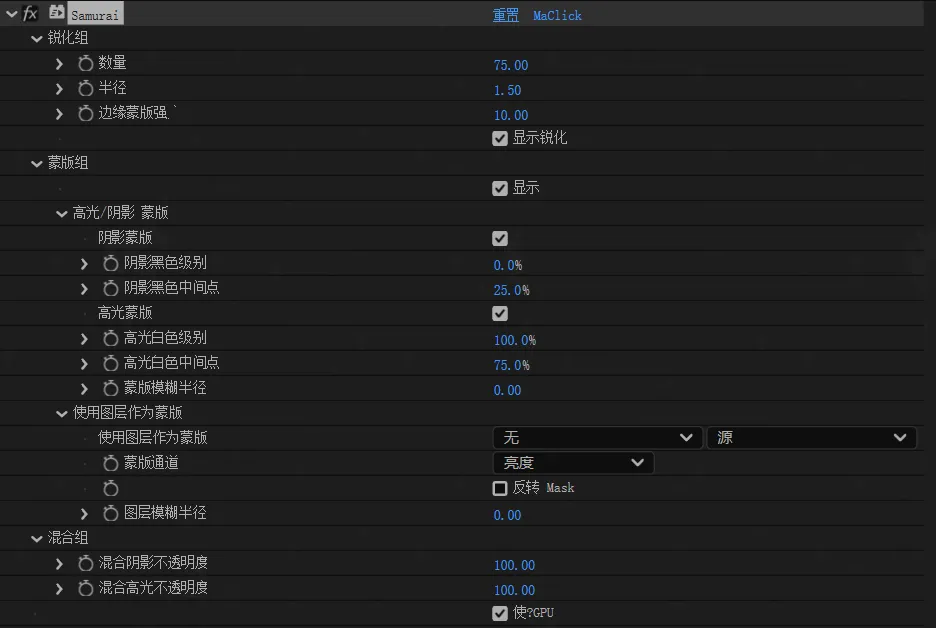
Task: Collapse the 高光/阴影 蒙版 section
Action: click(62, 213)
